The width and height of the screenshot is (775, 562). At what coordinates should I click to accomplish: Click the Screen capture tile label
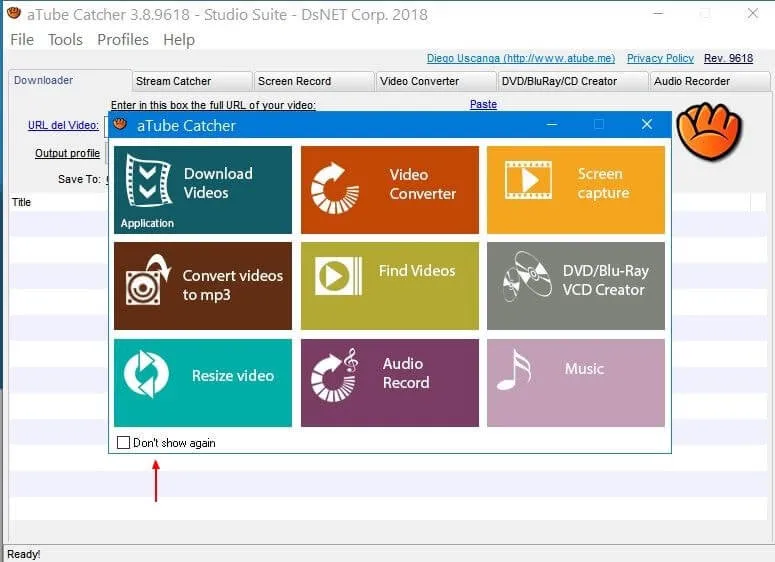[x=603, y=183]
